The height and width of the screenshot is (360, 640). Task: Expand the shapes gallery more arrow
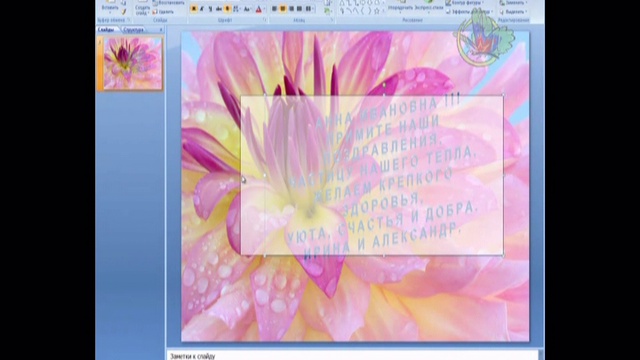[383, 11]
